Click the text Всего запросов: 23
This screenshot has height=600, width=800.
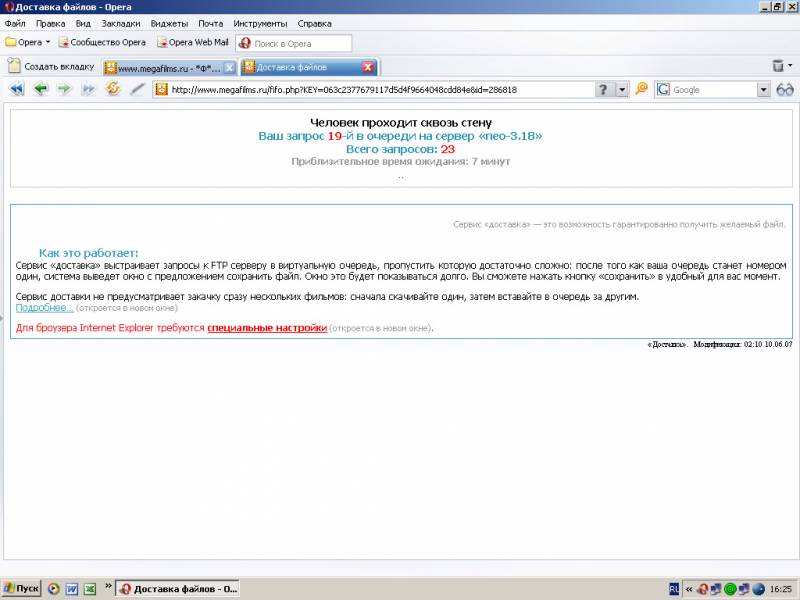[x=401, y=149]
